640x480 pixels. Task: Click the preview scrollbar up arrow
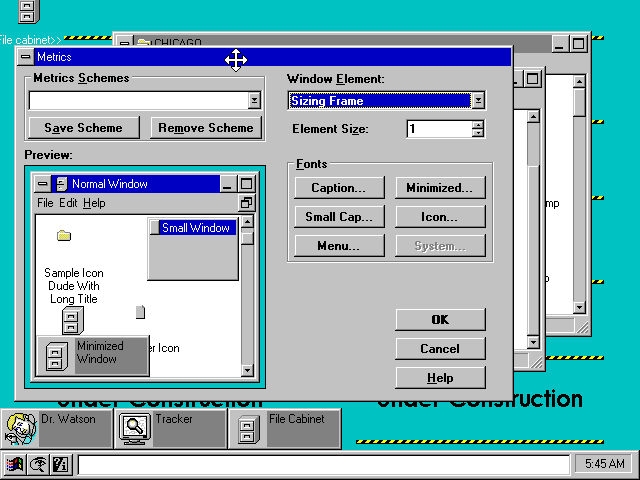click(247, 222)
